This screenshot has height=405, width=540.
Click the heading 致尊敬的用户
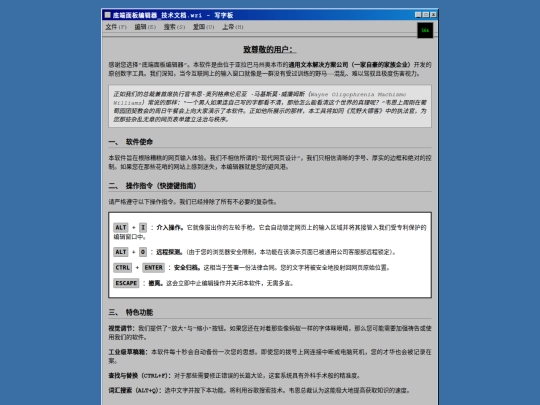click(x=270, y=50)
